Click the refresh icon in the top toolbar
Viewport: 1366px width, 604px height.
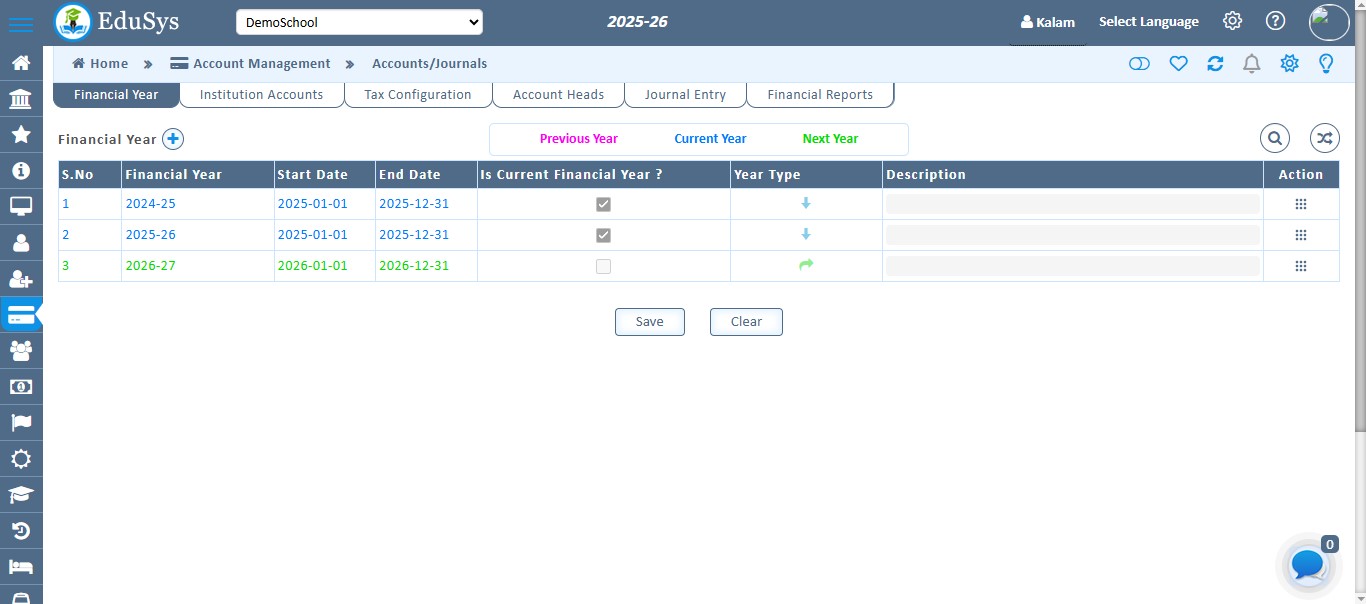coord(1215,63)
